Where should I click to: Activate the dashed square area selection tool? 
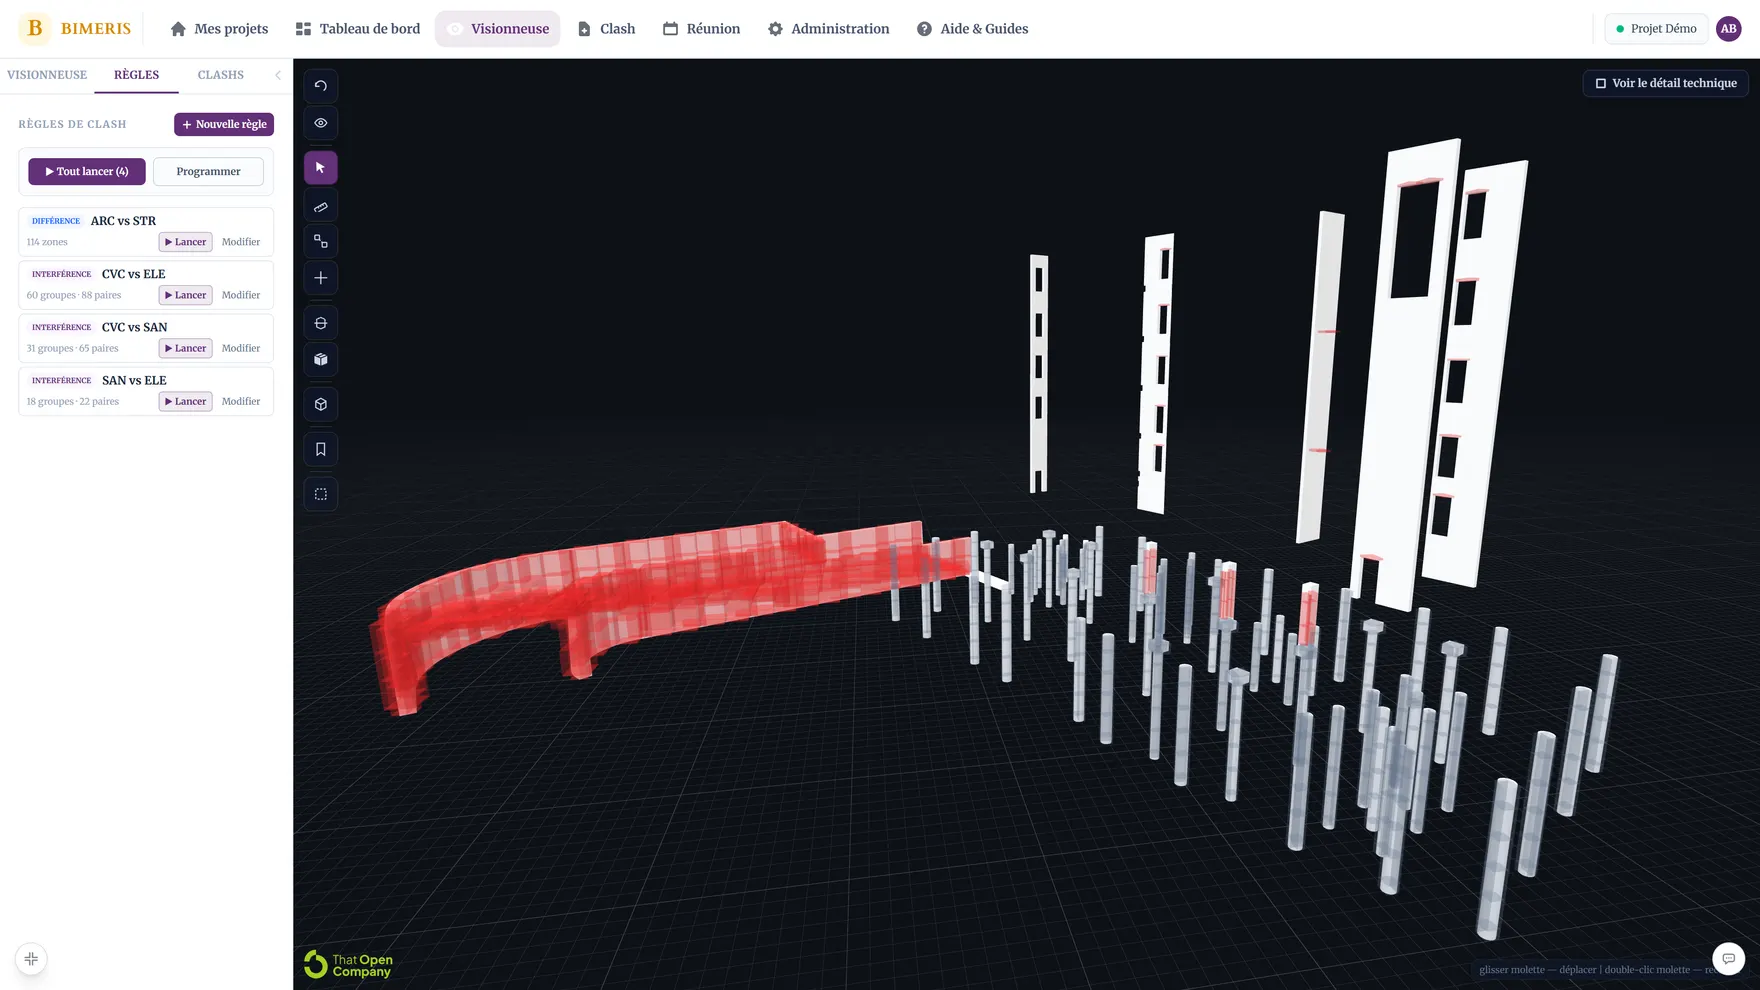tap(321, 494)
